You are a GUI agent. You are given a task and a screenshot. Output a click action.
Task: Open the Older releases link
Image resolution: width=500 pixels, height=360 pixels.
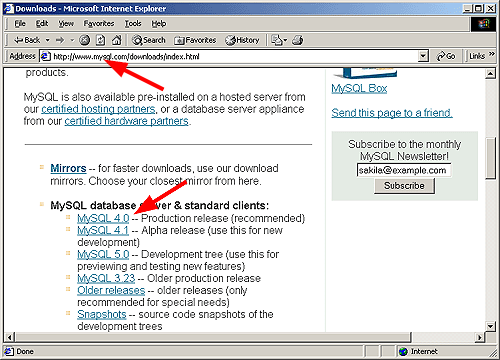click(x=111, y=290)
